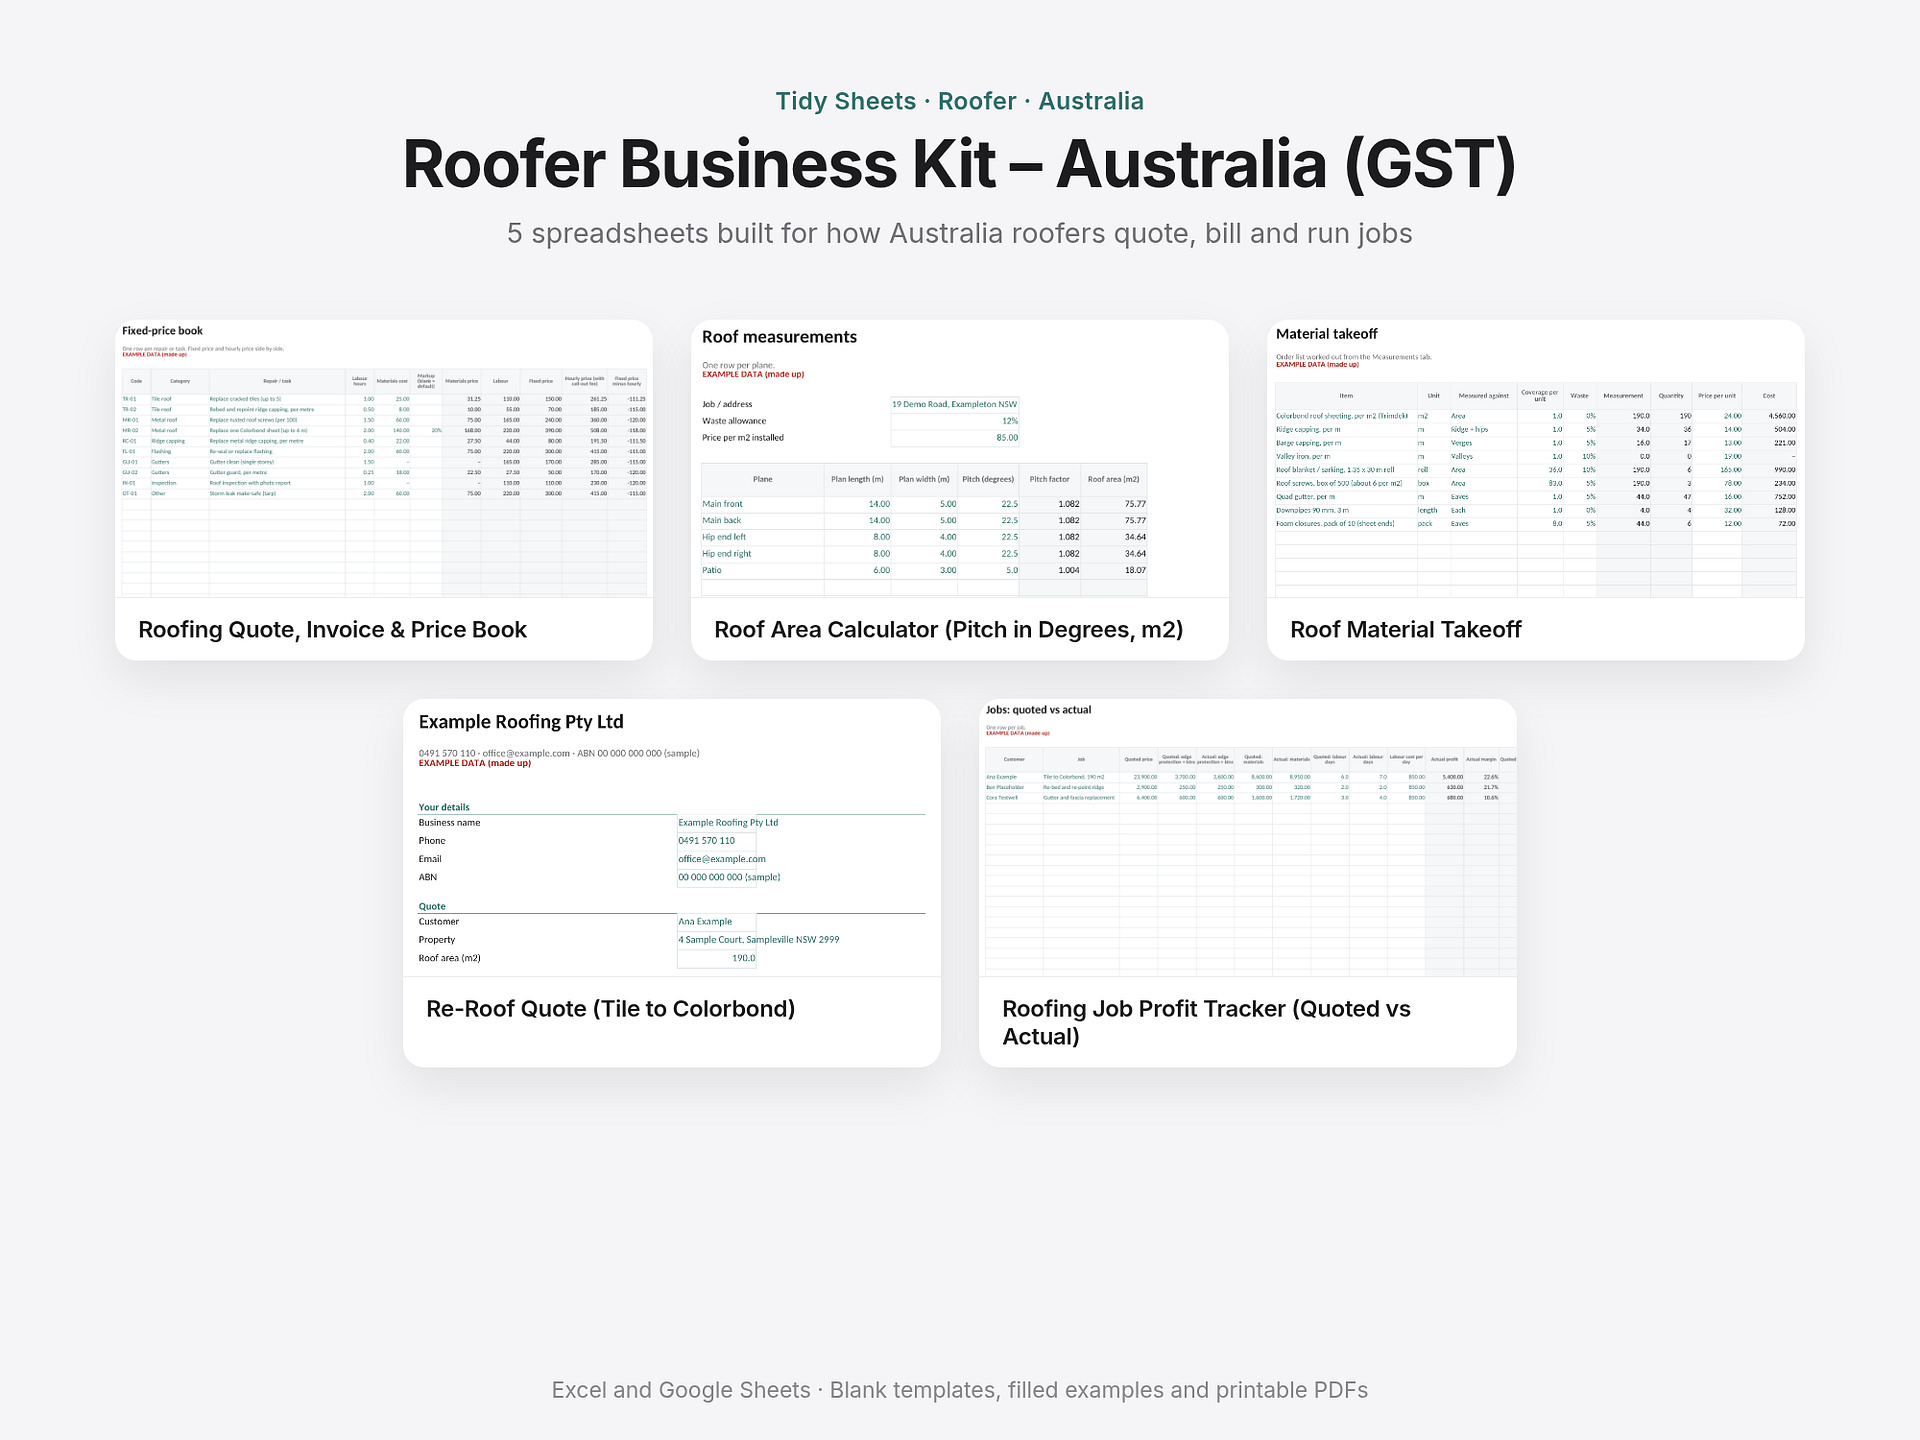The image size is (1920, 1440).
Task: Open the Fixed-price book spreadsheet thumbnail
Action: 384,459
